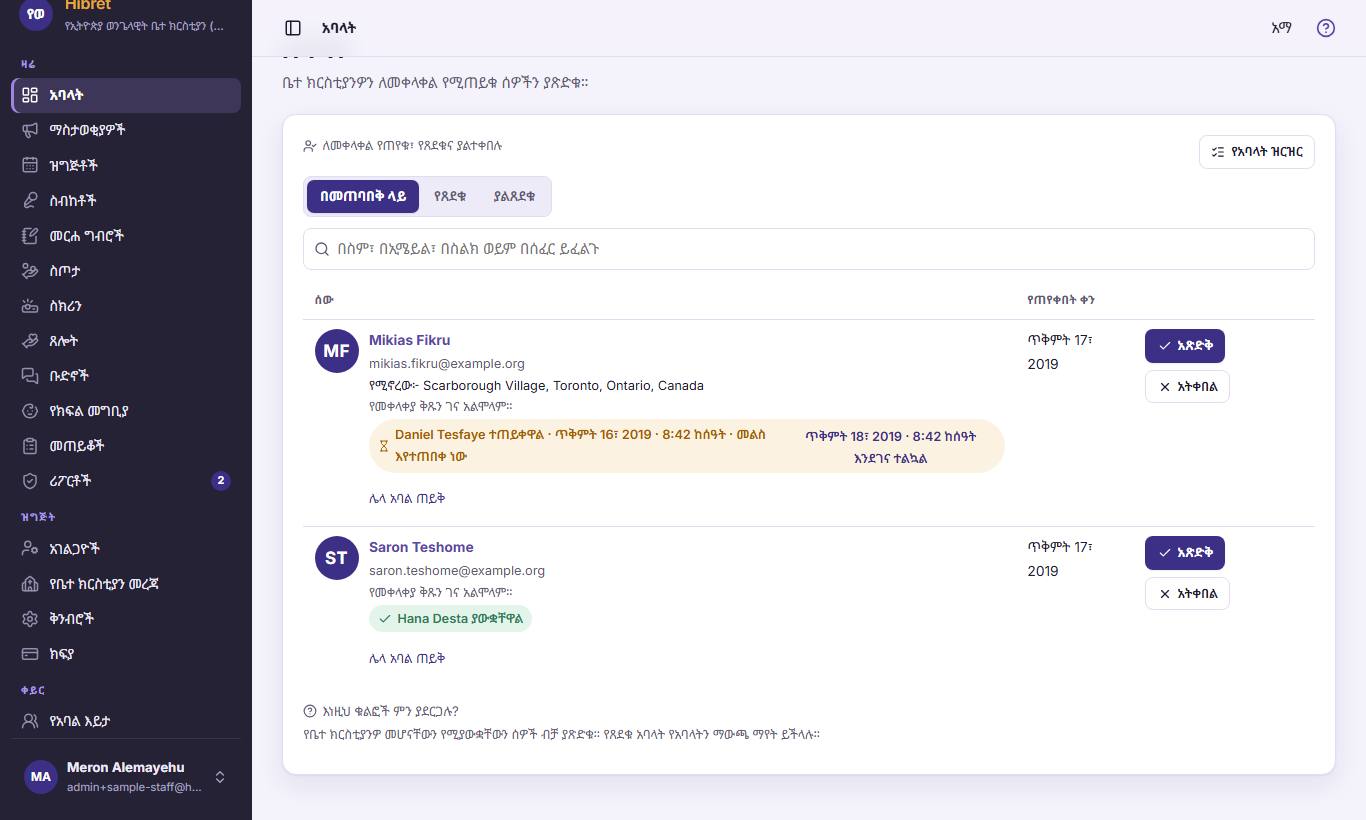Click the የአባላት ዝርዝር button
The image size is (1366, 820).
[x=1256, y=152]
